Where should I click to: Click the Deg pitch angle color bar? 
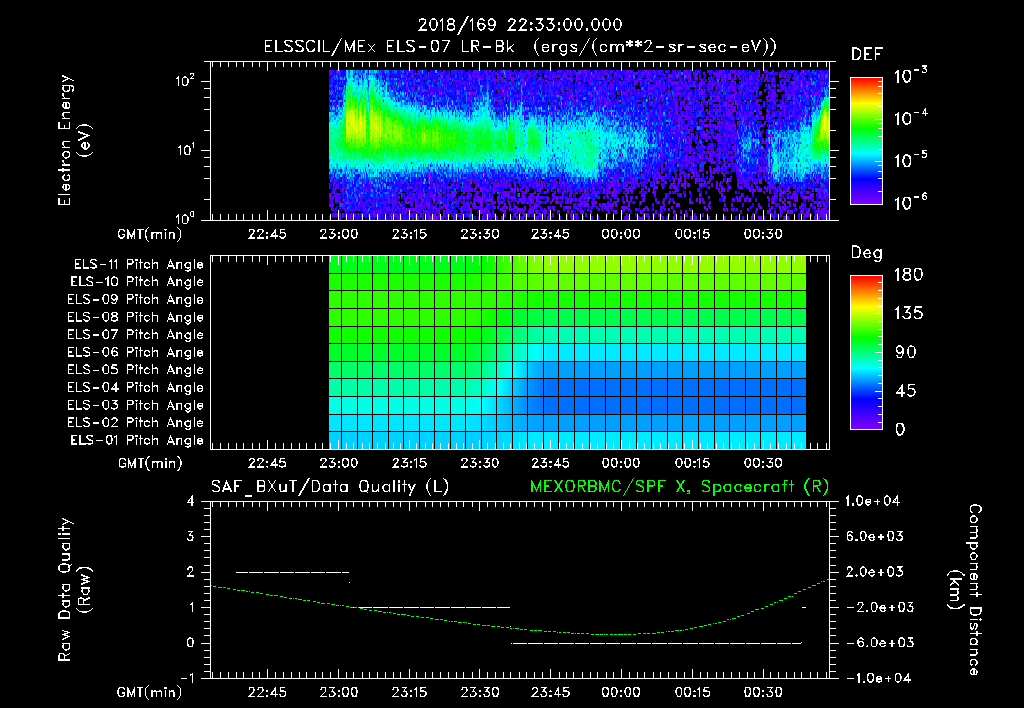[866, 352]
